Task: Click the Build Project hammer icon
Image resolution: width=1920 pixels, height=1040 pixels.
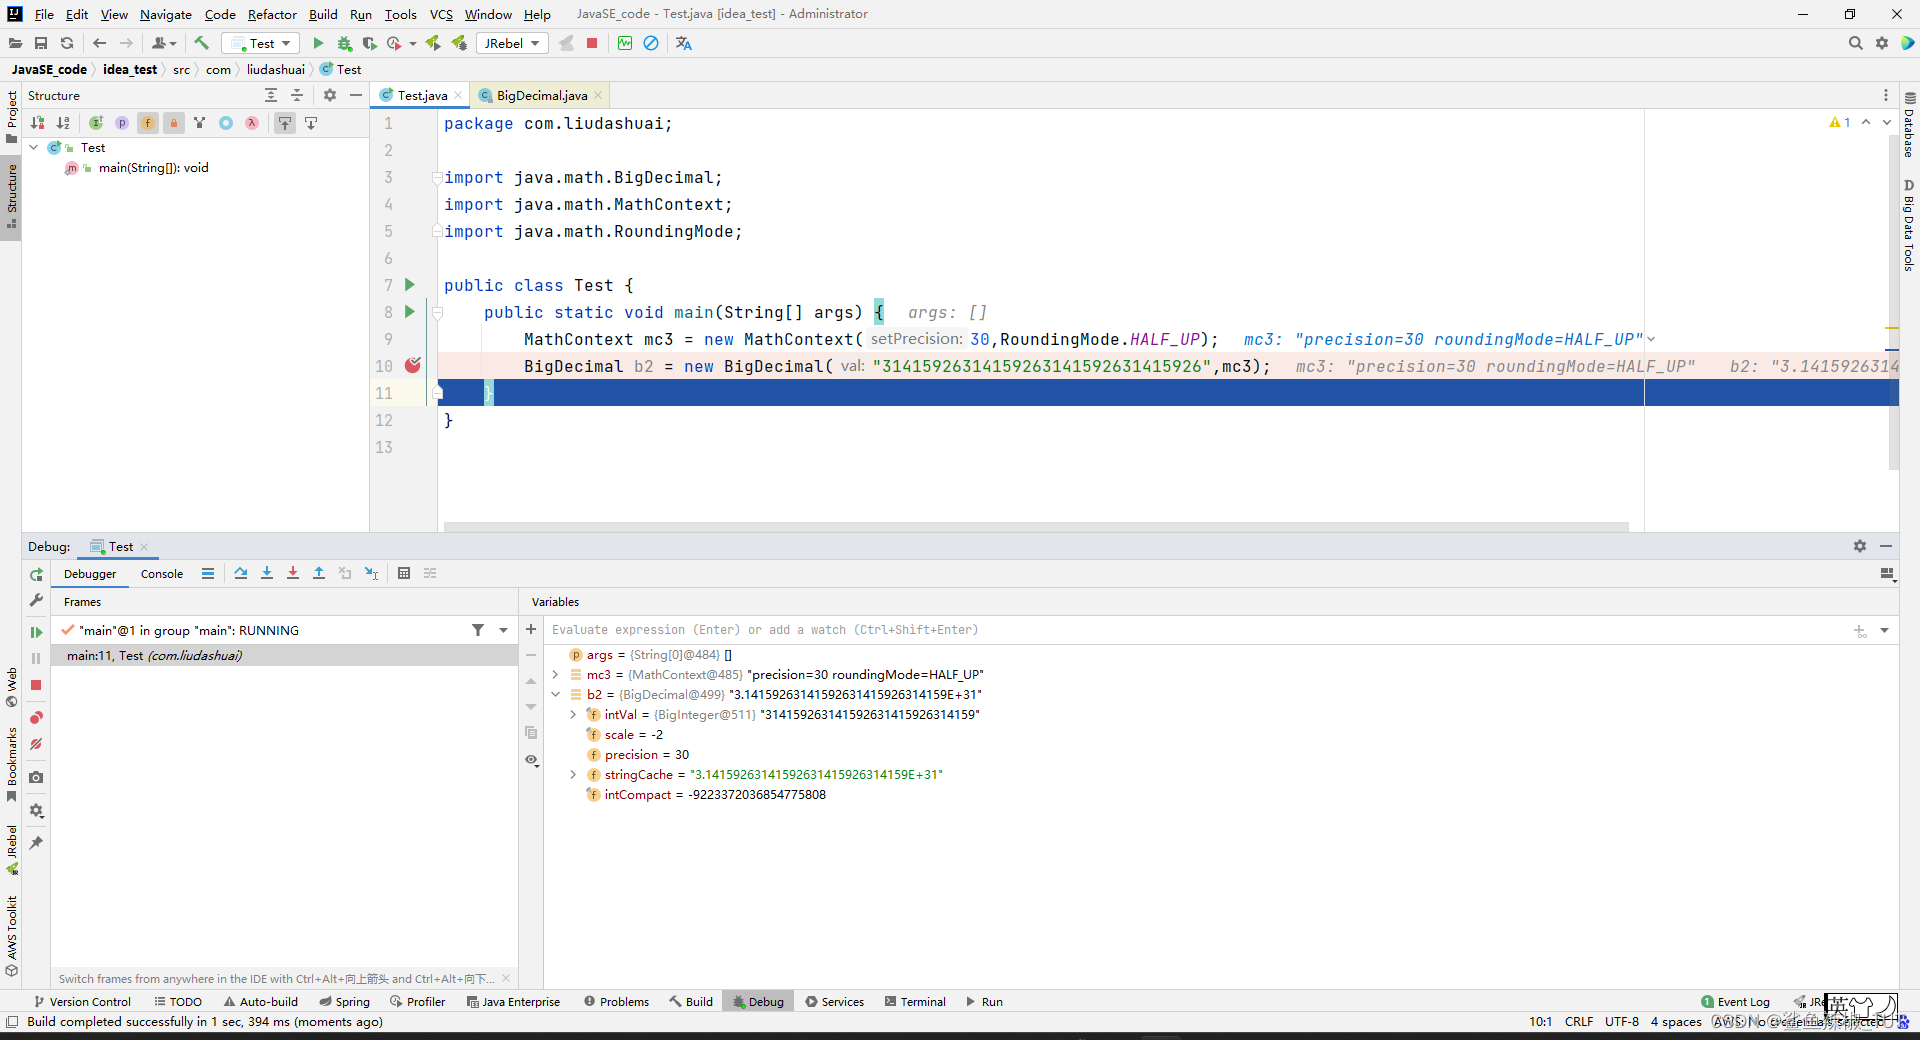Action: pos(201,43)
